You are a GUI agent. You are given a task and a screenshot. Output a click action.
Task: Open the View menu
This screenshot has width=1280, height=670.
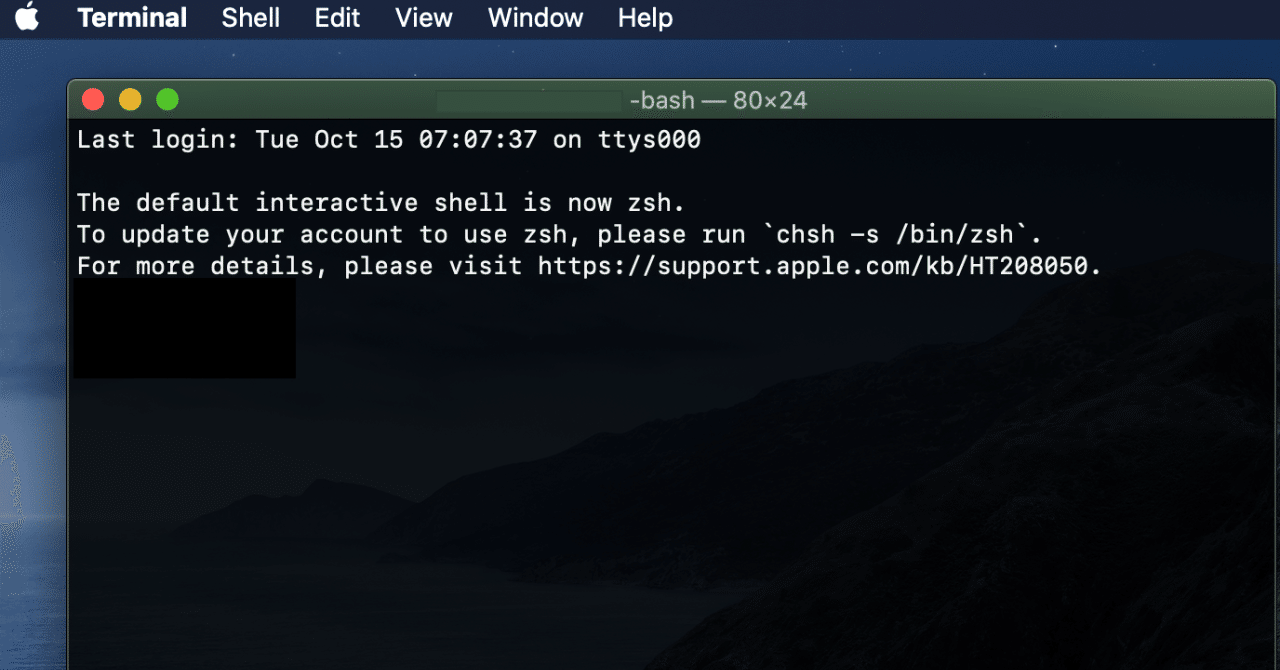coord(424,18)
